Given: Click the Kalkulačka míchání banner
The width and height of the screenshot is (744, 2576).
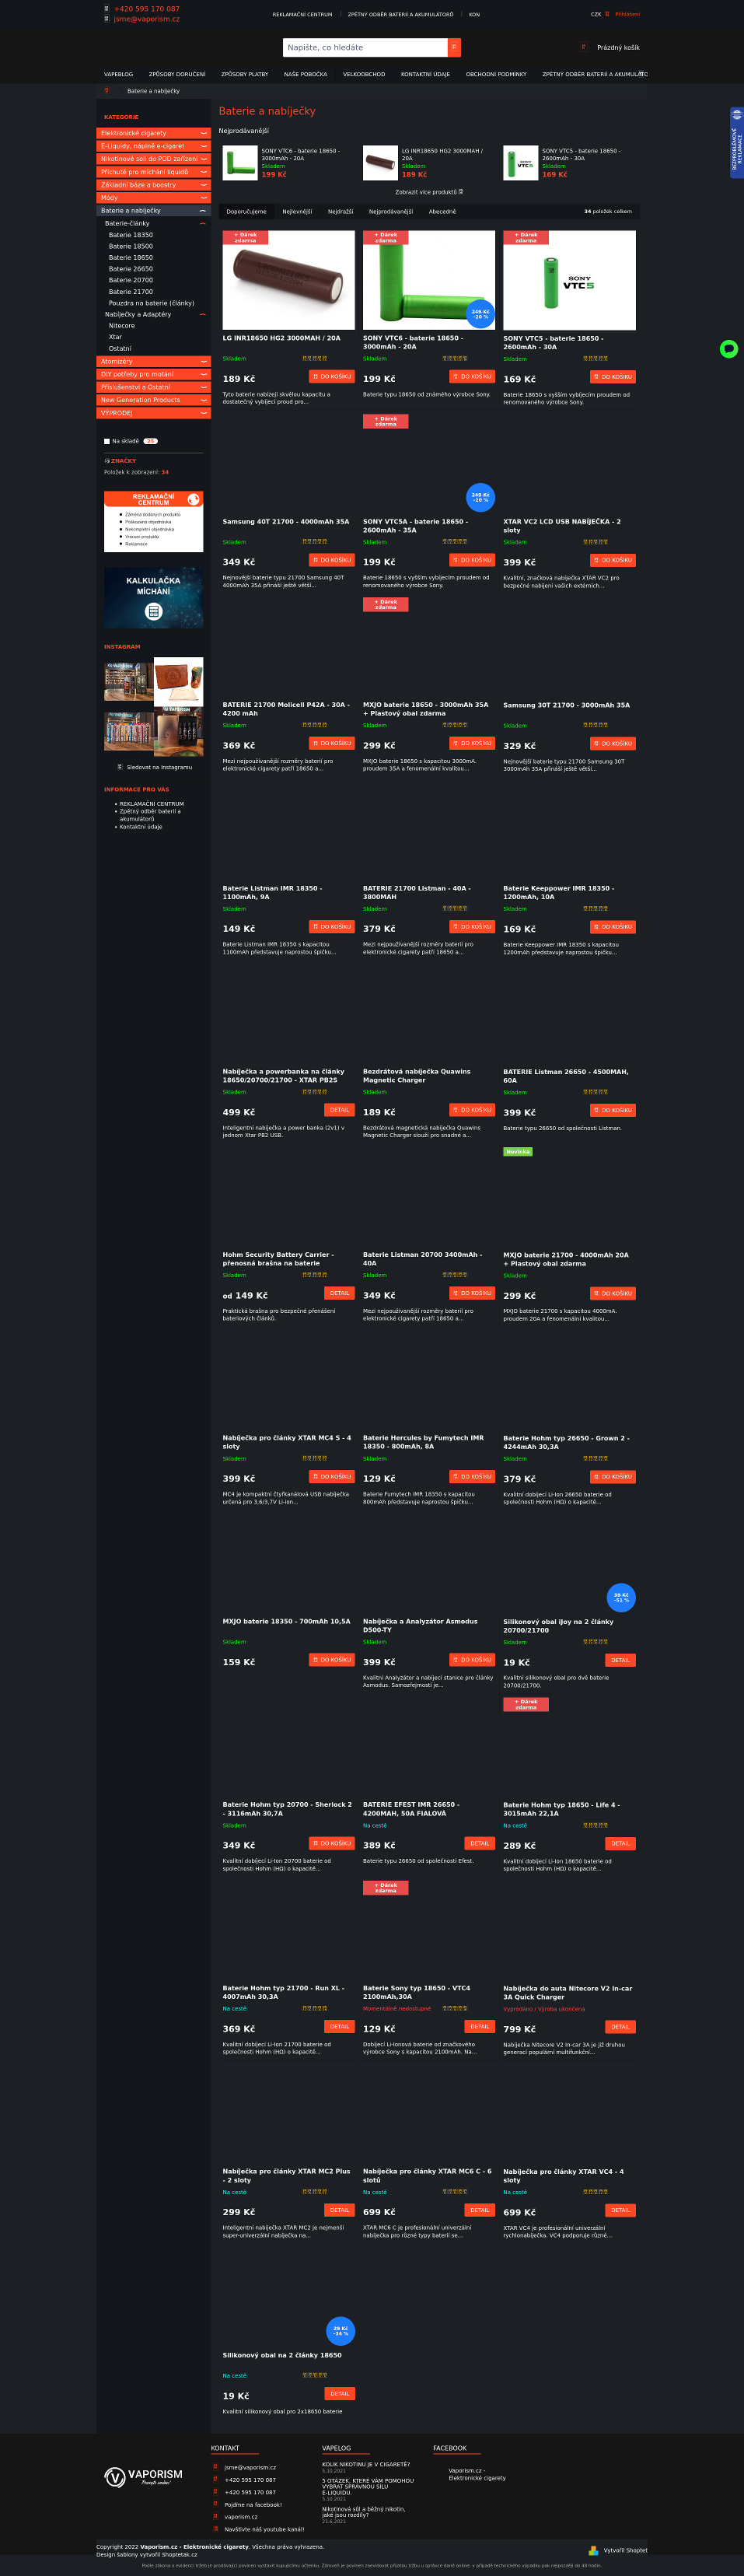Looking at the screenshot, I should point(153,598).
